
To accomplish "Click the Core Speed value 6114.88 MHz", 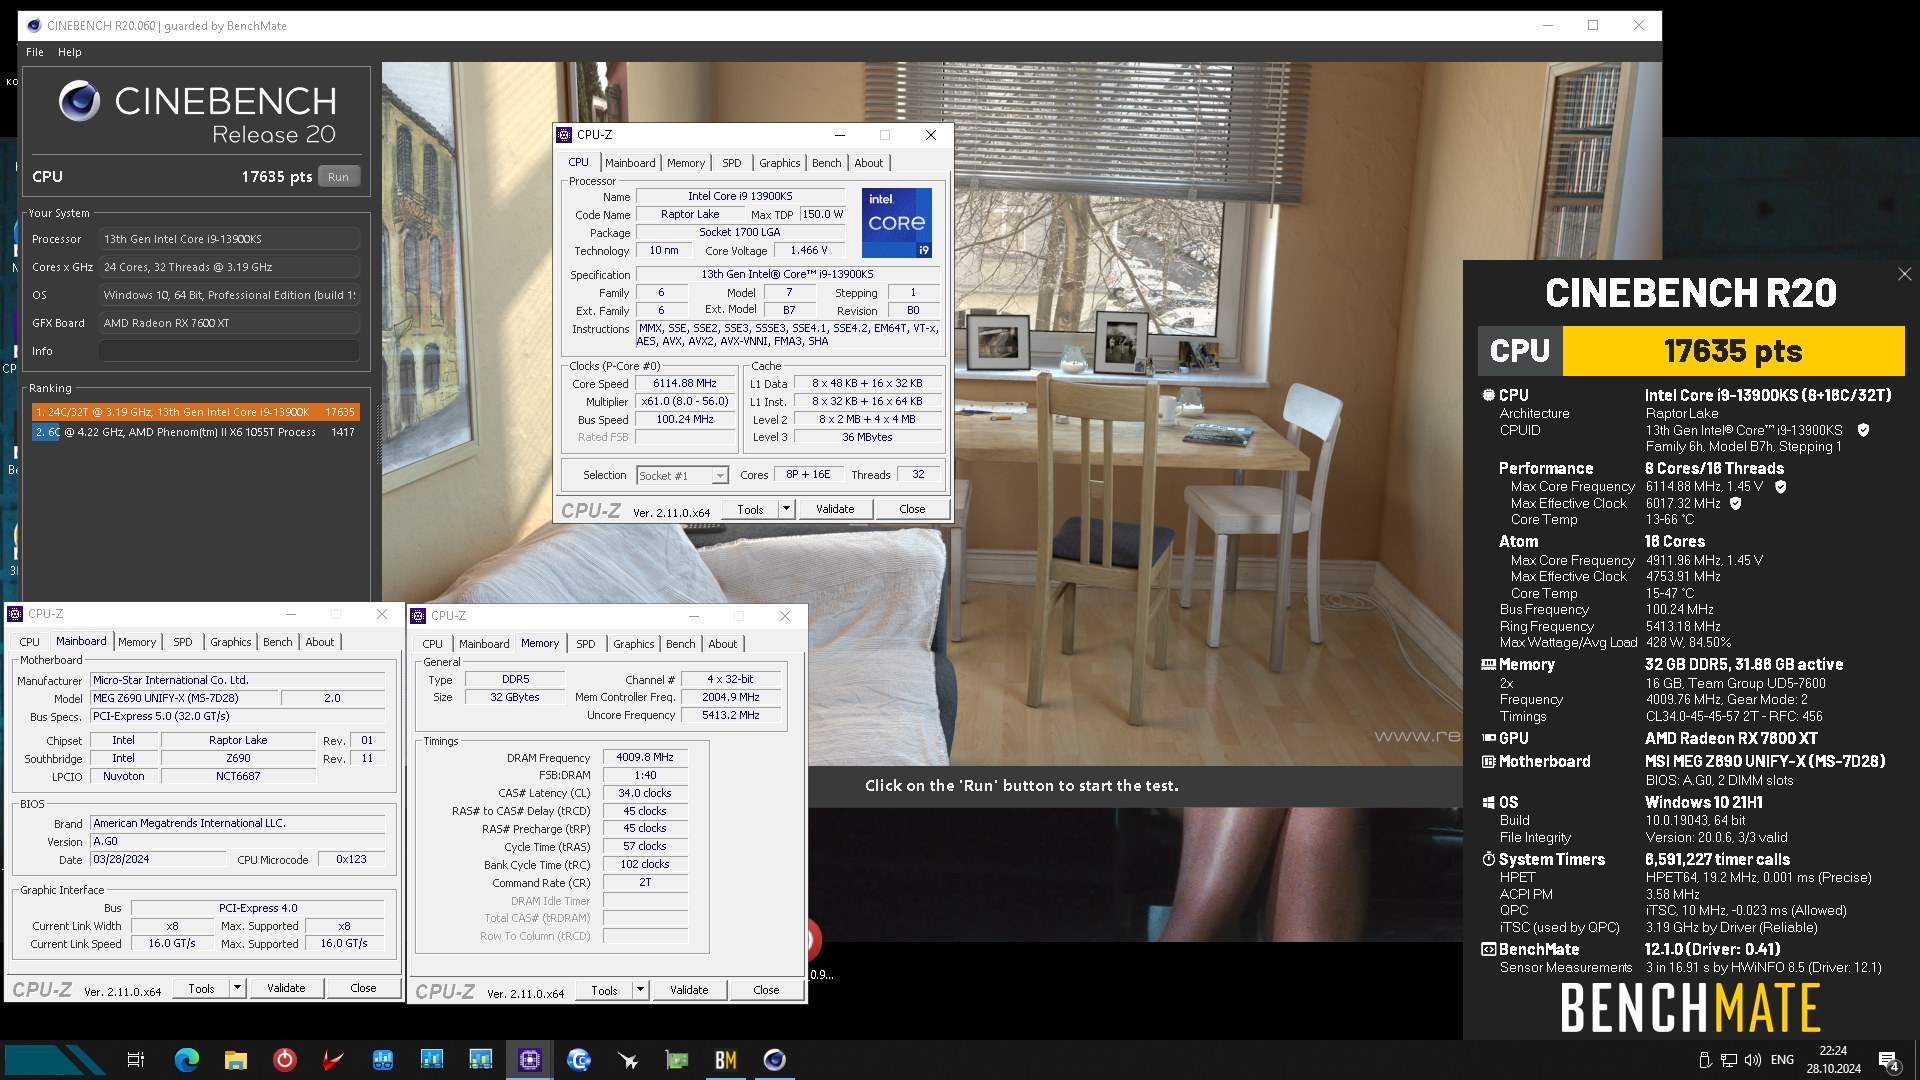I will (685, 383).
